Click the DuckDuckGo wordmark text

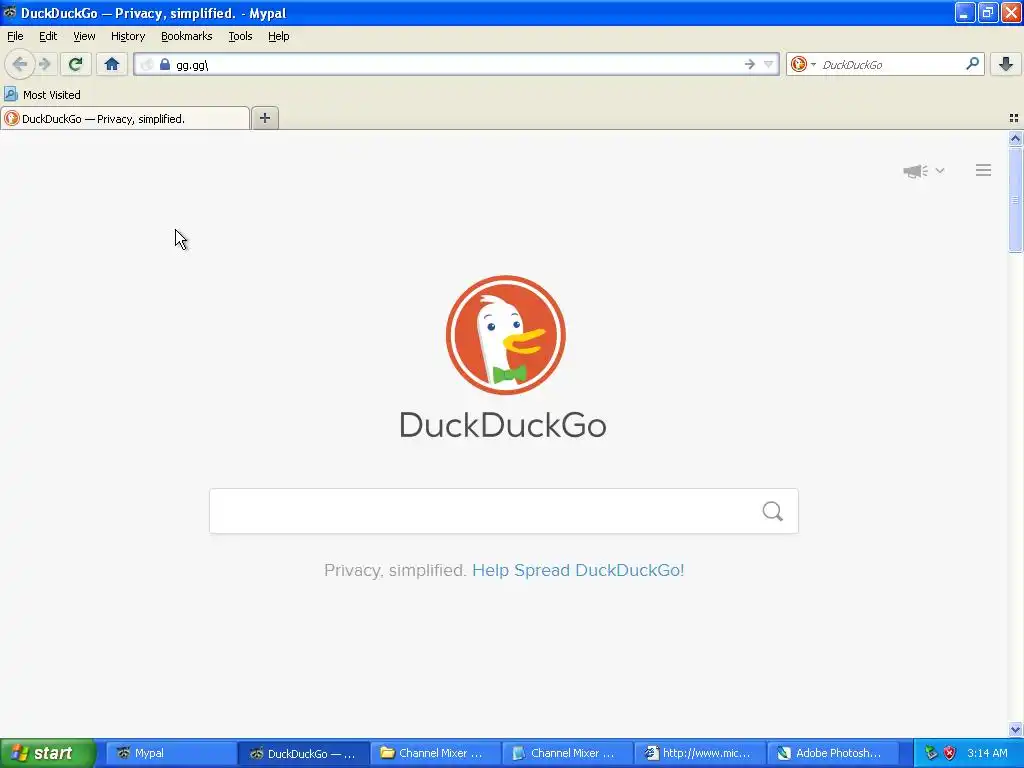(503, 425)
